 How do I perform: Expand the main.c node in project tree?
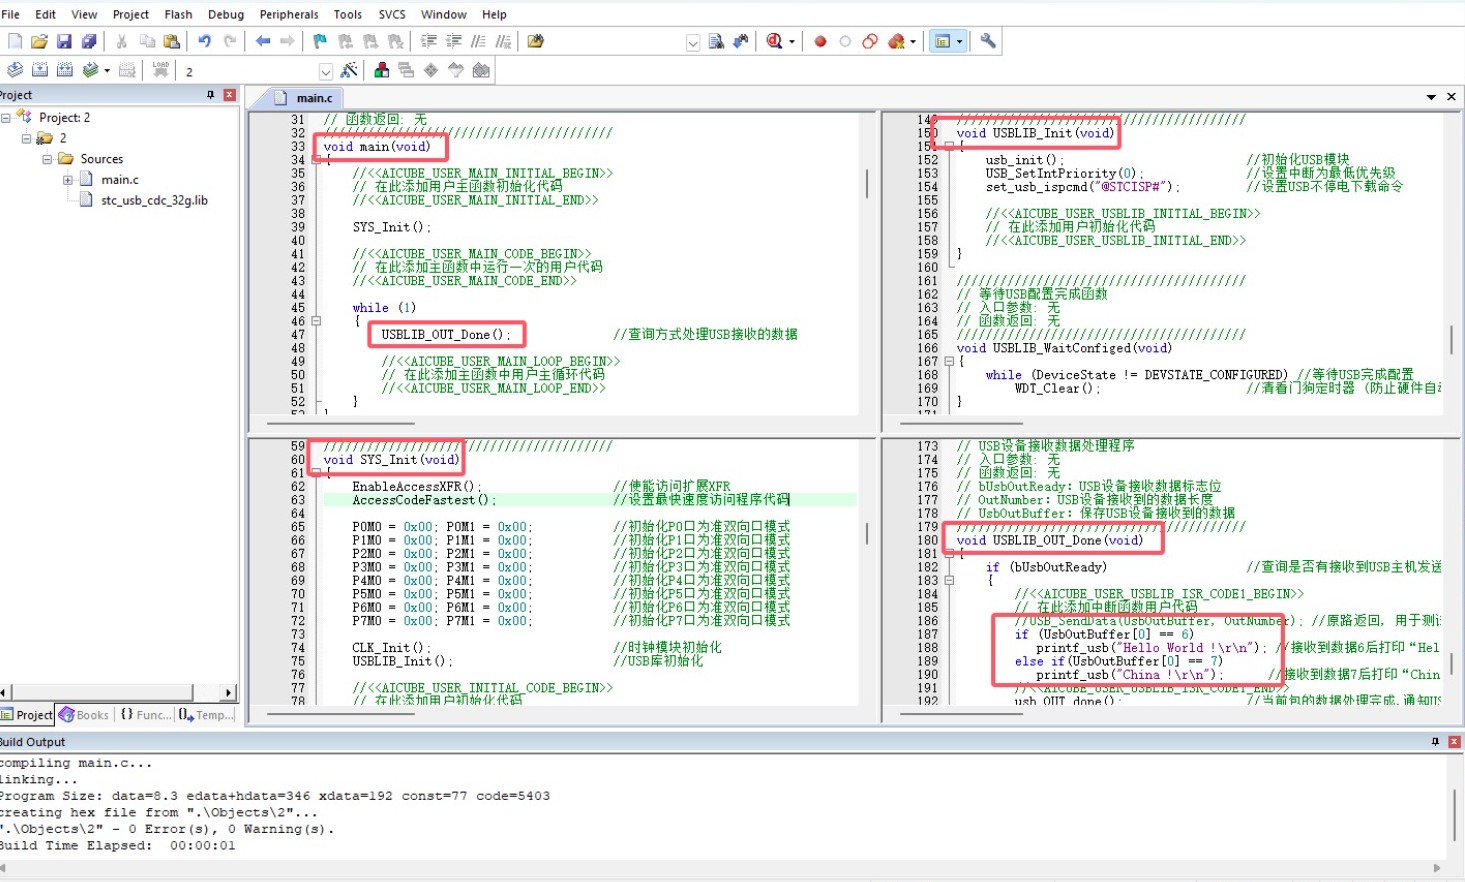point(67,180)
